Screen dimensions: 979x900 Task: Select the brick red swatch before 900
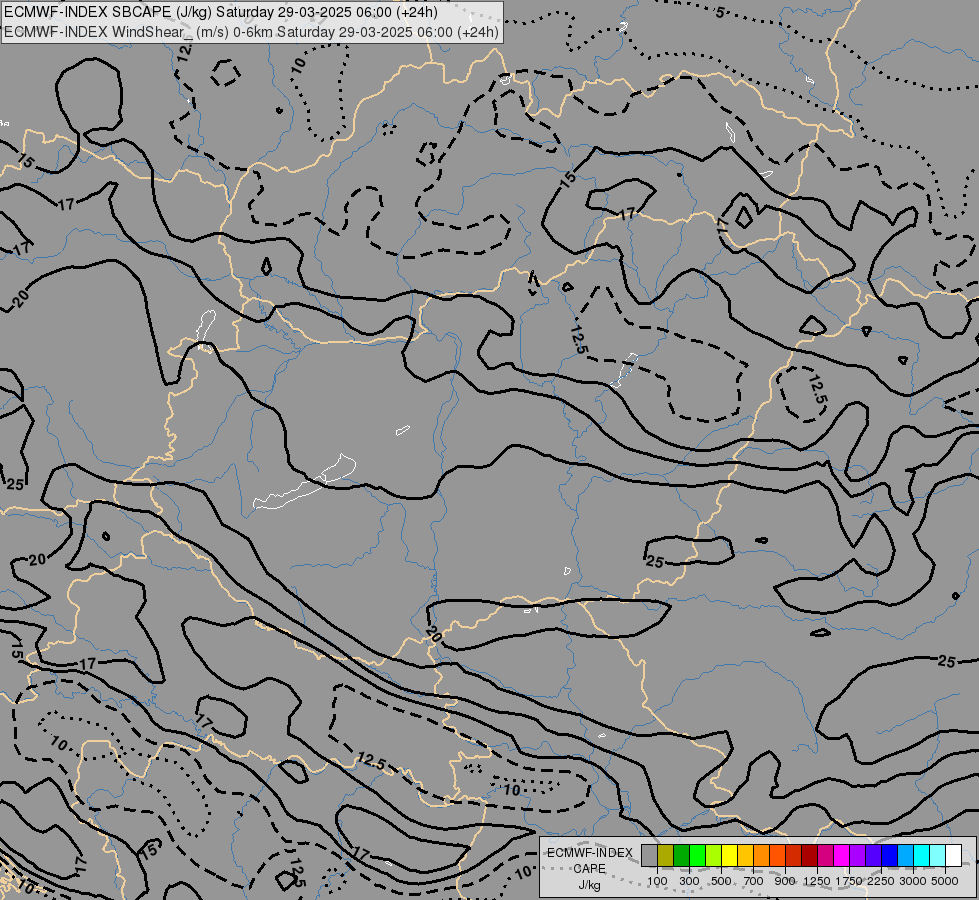coord(794,855)
